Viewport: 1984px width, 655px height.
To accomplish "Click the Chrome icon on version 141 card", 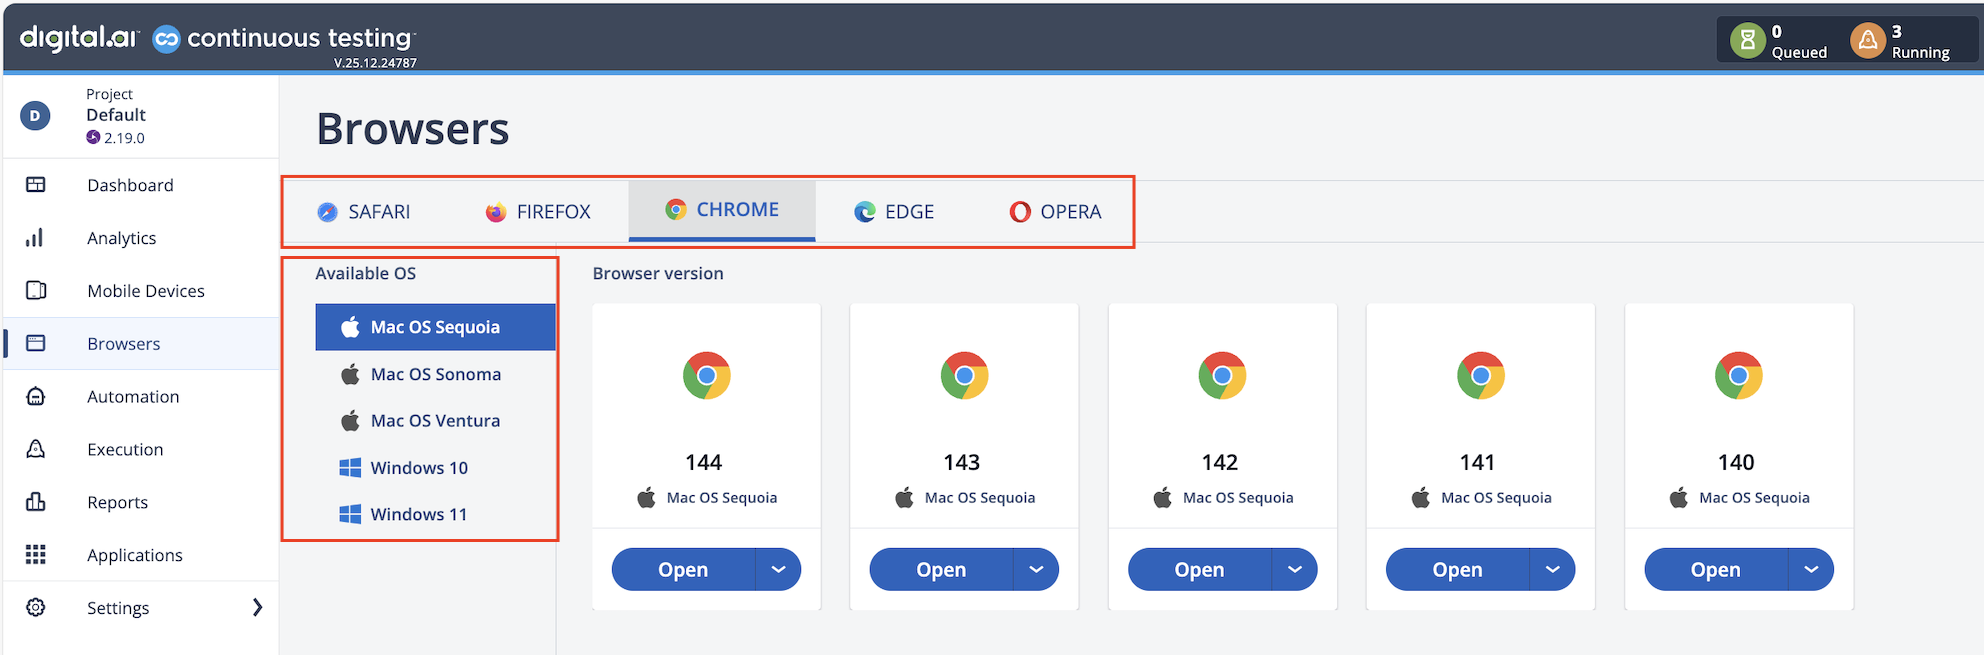I will (x=1481, y=376).
